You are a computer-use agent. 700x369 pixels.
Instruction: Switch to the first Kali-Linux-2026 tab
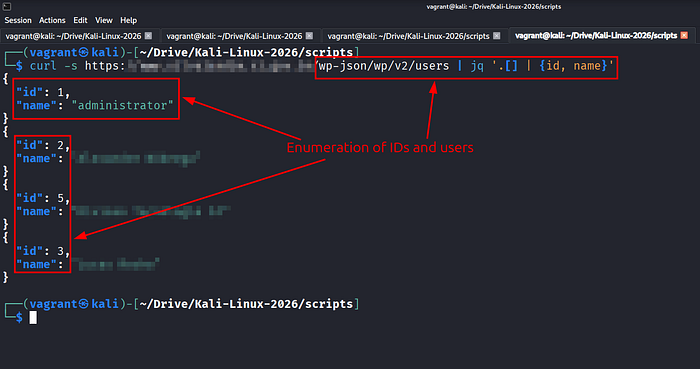pyautogui.click(x=74, y=36)
